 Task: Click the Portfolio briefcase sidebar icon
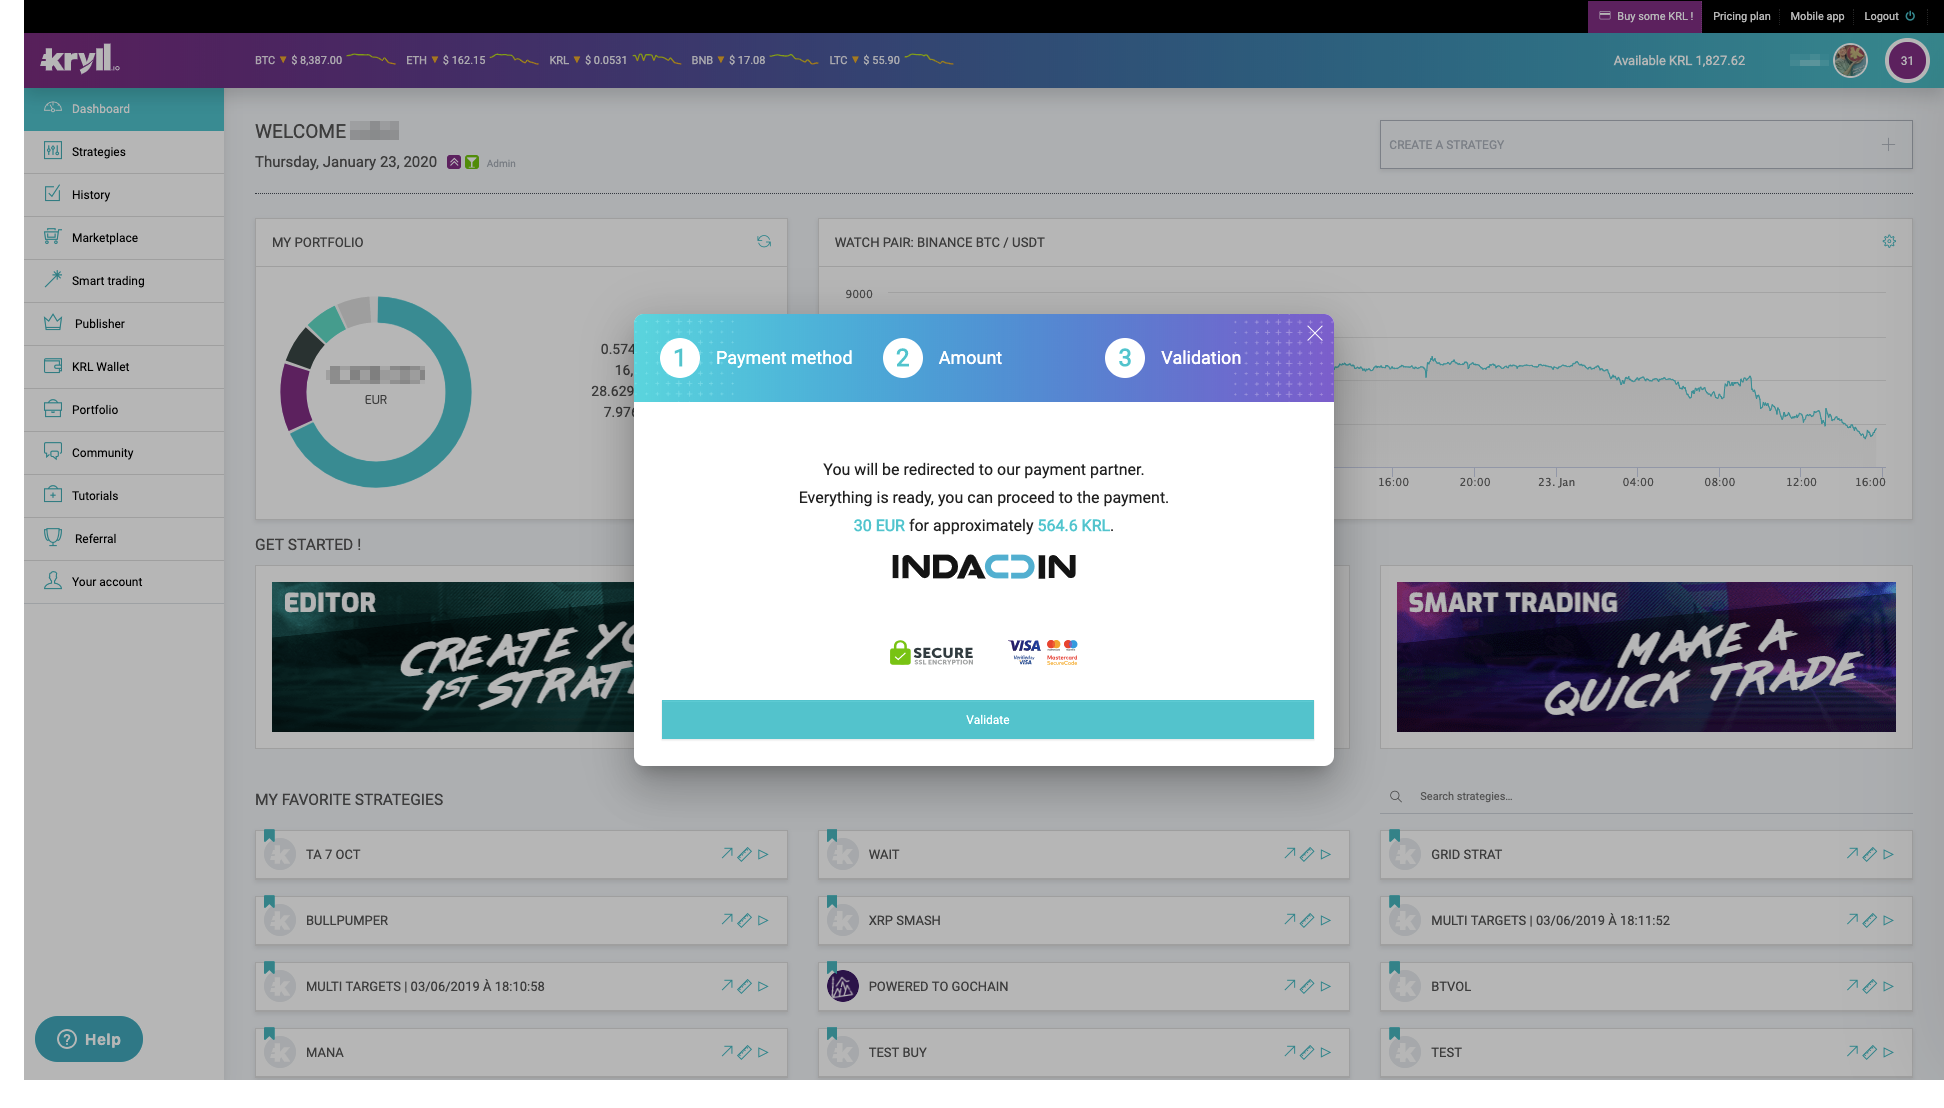tap(53, 409)
